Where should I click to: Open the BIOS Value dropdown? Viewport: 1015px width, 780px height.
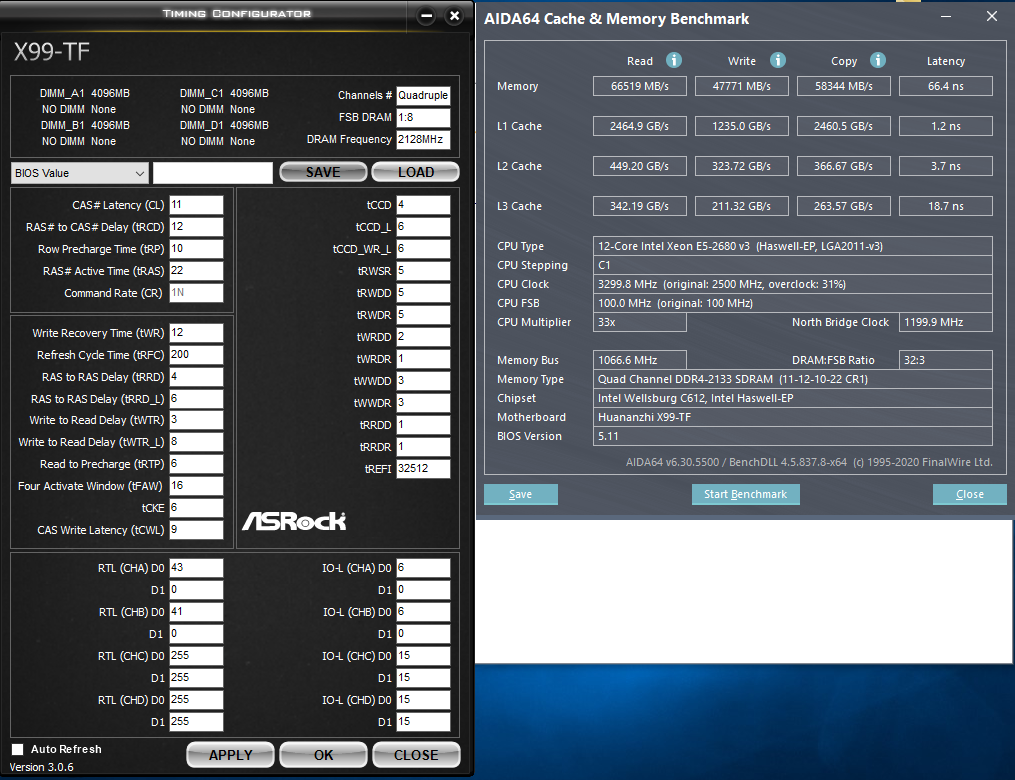(80, 173)
